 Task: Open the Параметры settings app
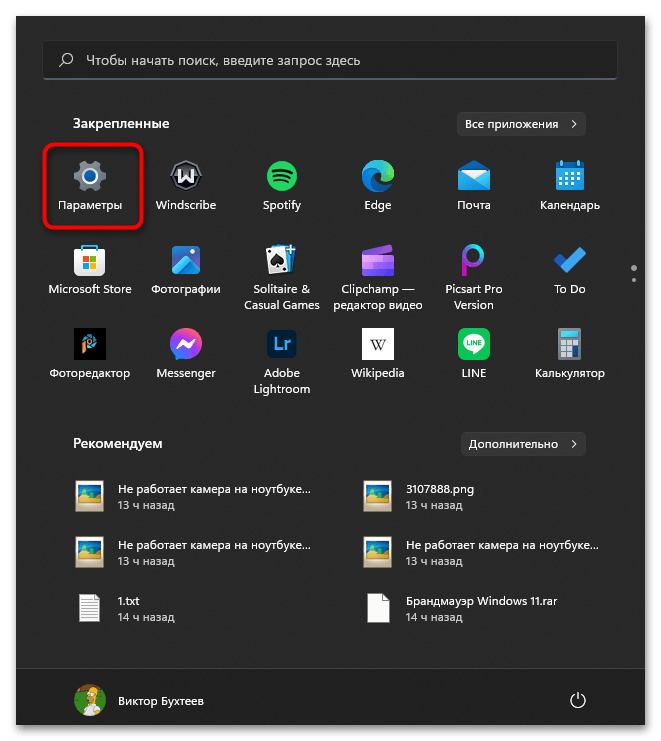90,186
